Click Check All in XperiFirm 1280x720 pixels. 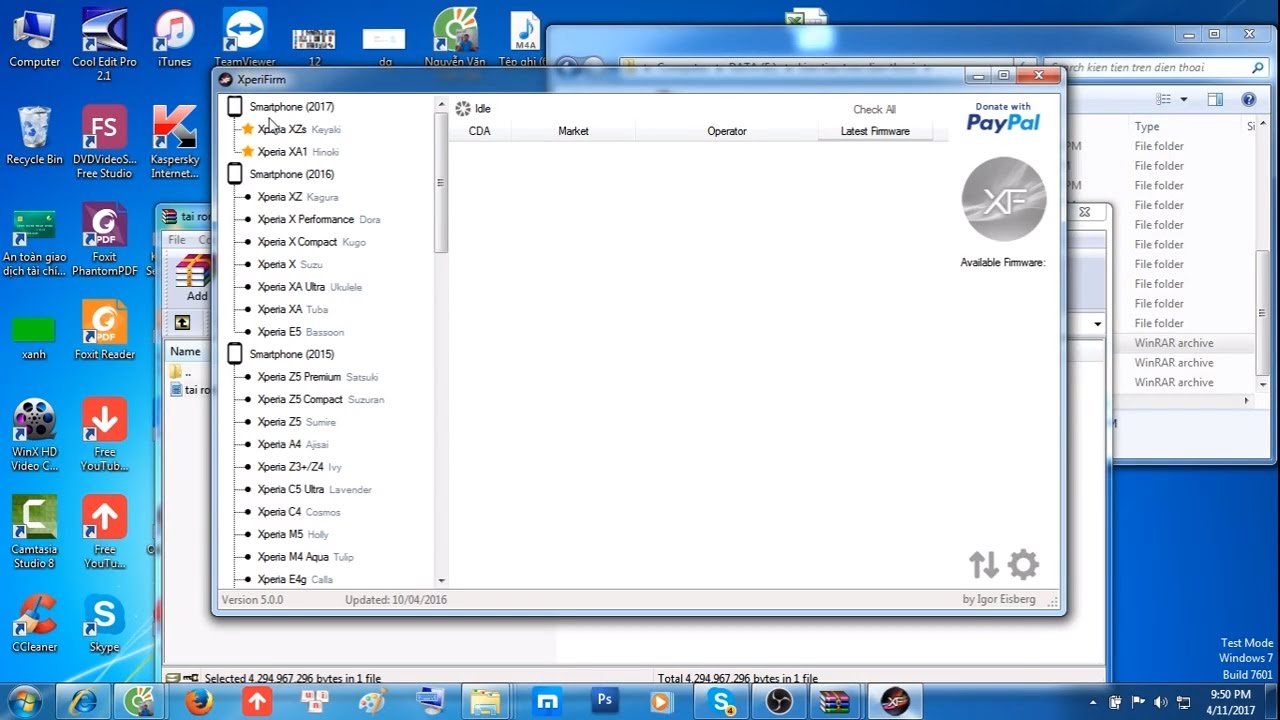[874, 109]
